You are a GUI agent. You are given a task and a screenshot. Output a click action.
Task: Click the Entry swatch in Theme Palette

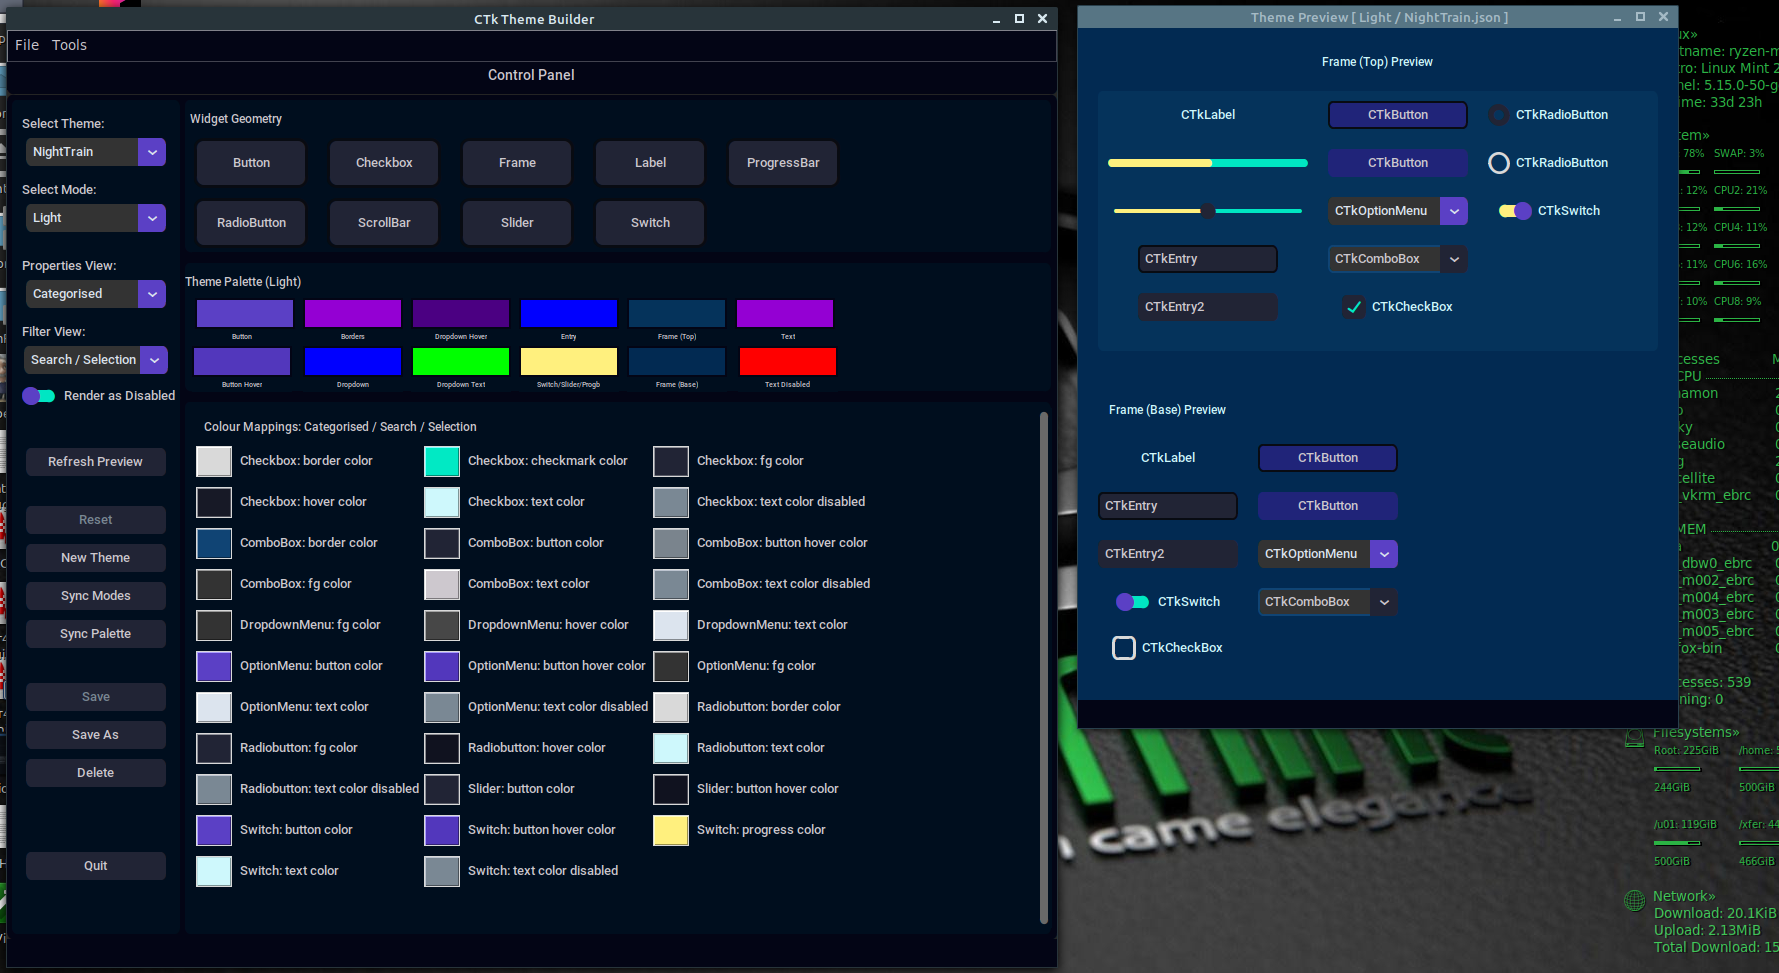pyautogui.click(x=568, y=313)
